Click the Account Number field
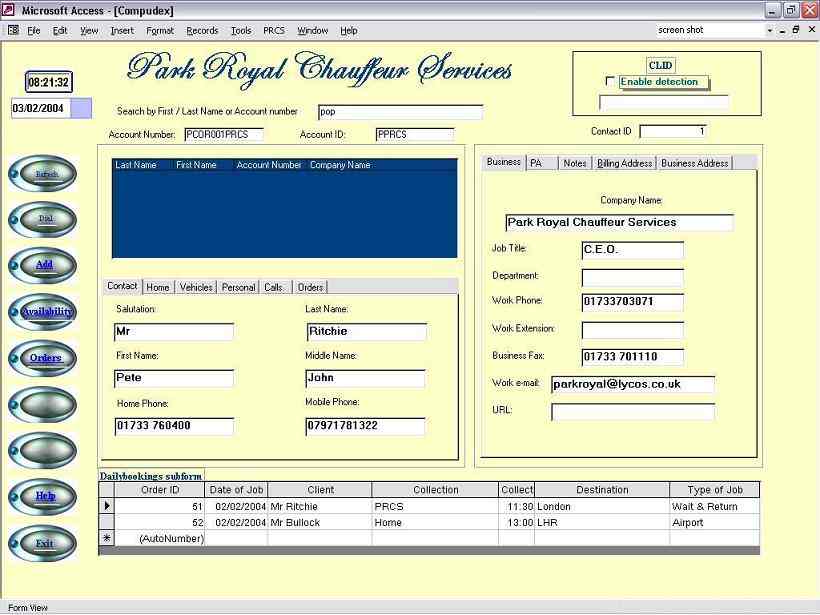Viewport: 820px width, 615px height. pyautogui.click(x=224, y=134)
